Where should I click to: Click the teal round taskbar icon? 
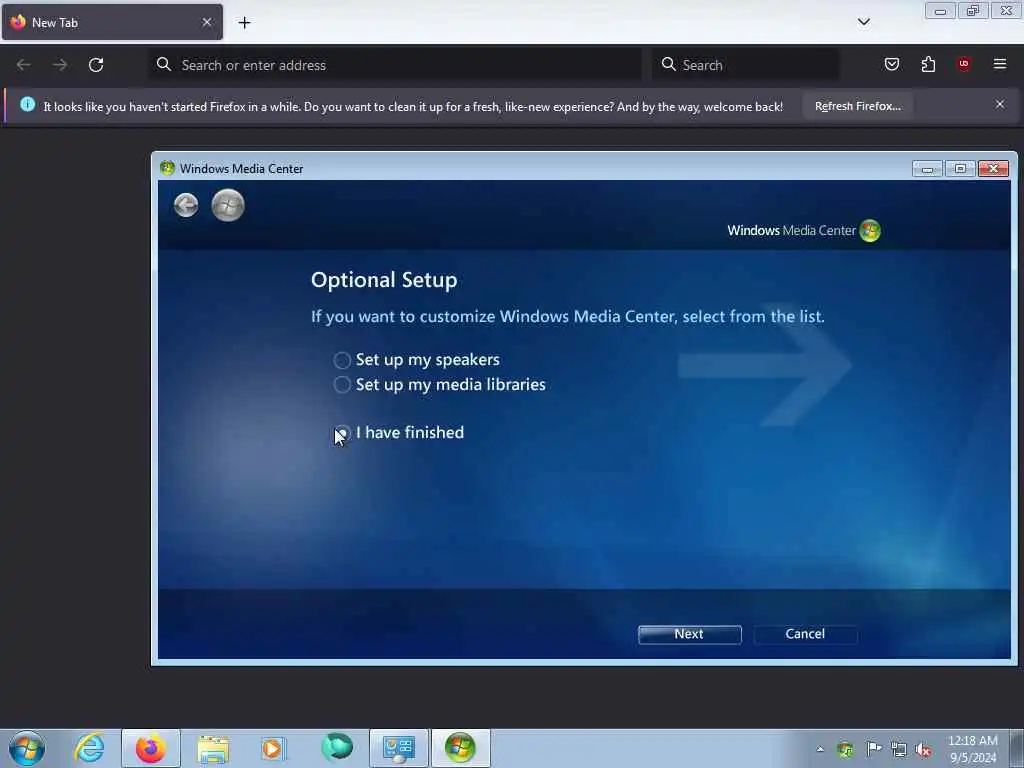(337, 748)
